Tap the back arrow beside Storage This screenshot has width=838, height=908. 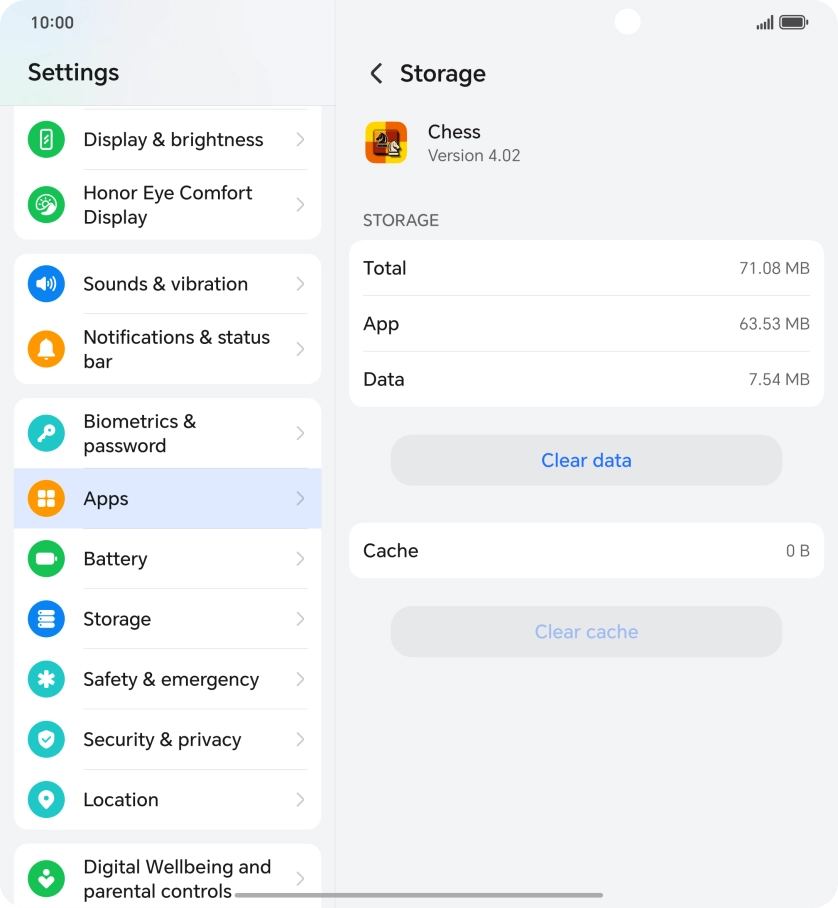click(x=376, y=73)
